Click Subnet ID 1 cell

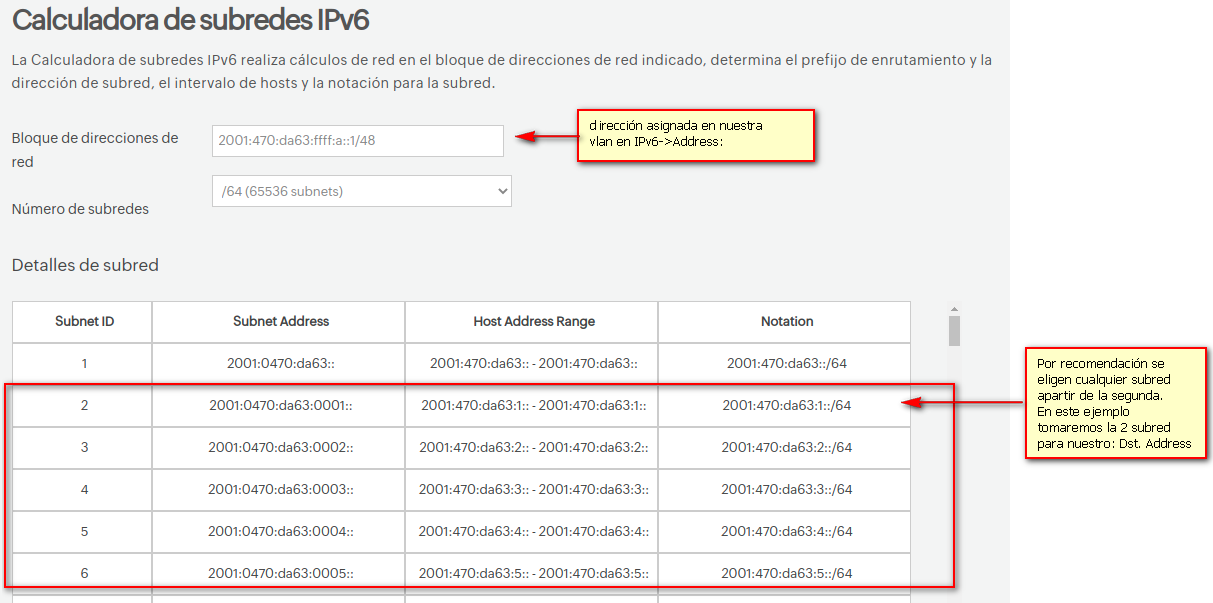84,364
